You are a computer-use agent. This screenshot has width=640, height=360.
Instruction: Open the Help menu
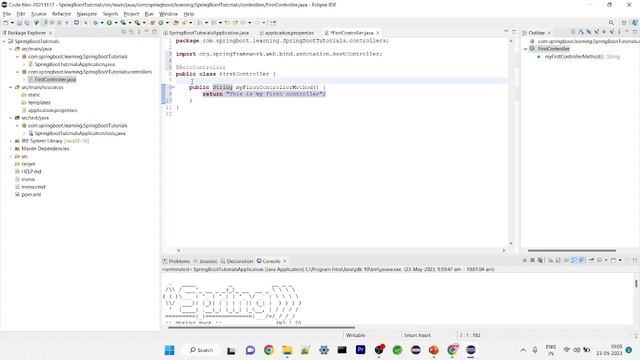click(189, 14)
